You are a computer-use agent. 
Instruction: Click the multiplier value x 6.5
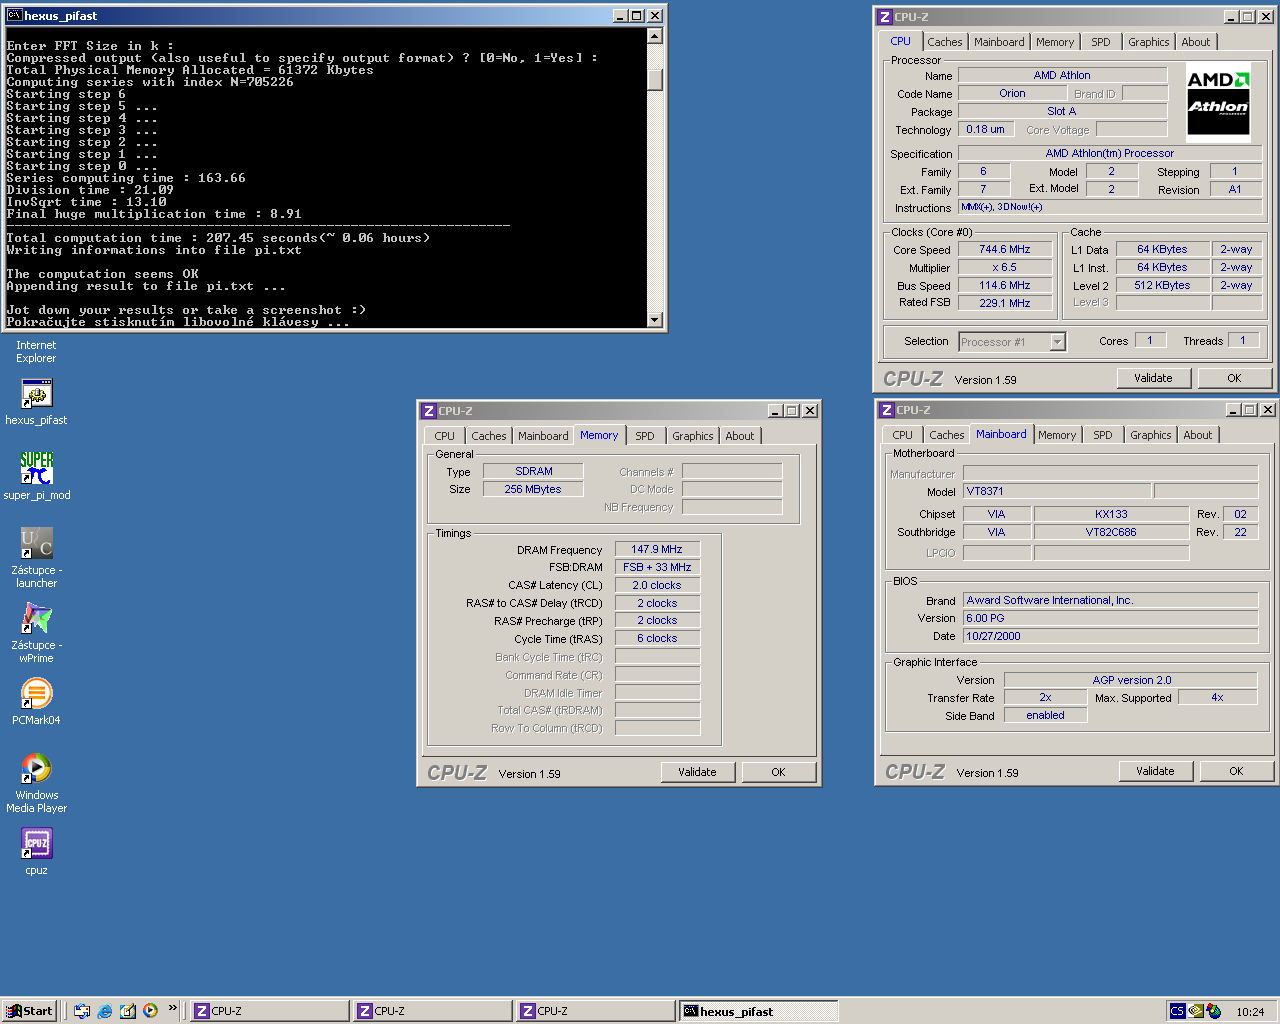[1004, 268]
